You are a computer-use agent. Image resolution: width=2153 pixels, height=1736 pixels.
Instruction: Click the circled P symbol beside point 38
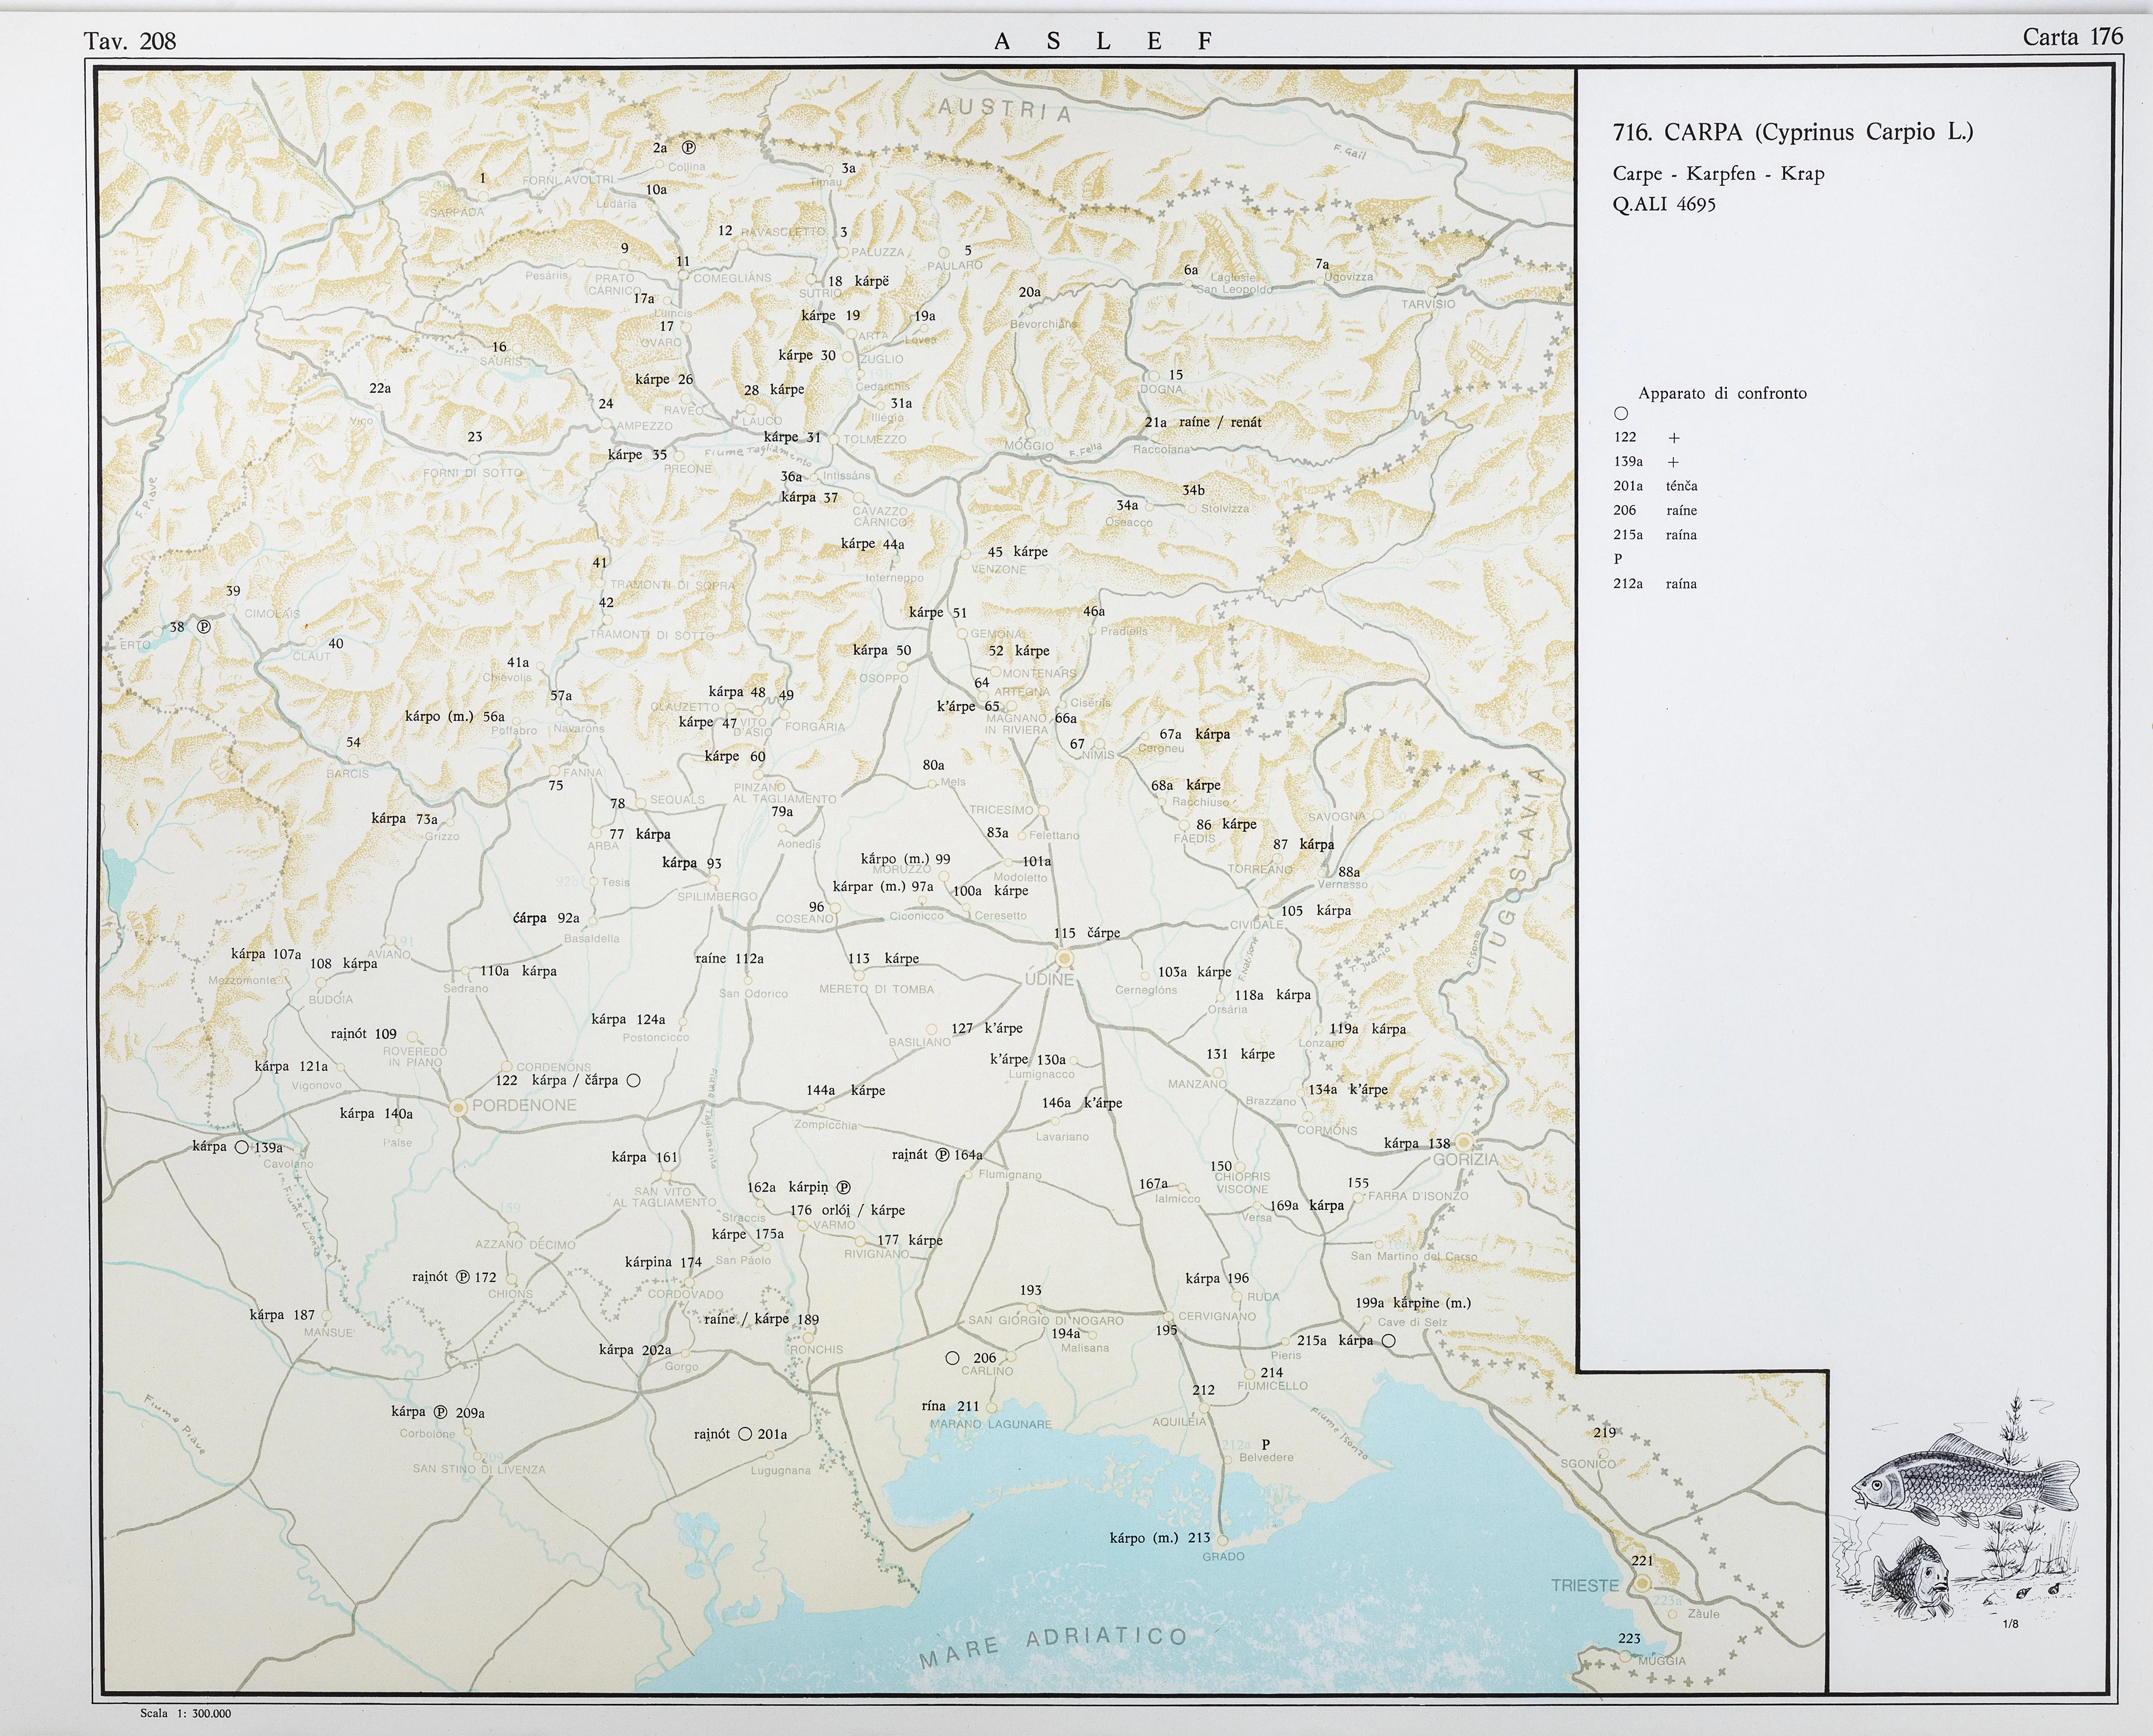coord(204,627)
